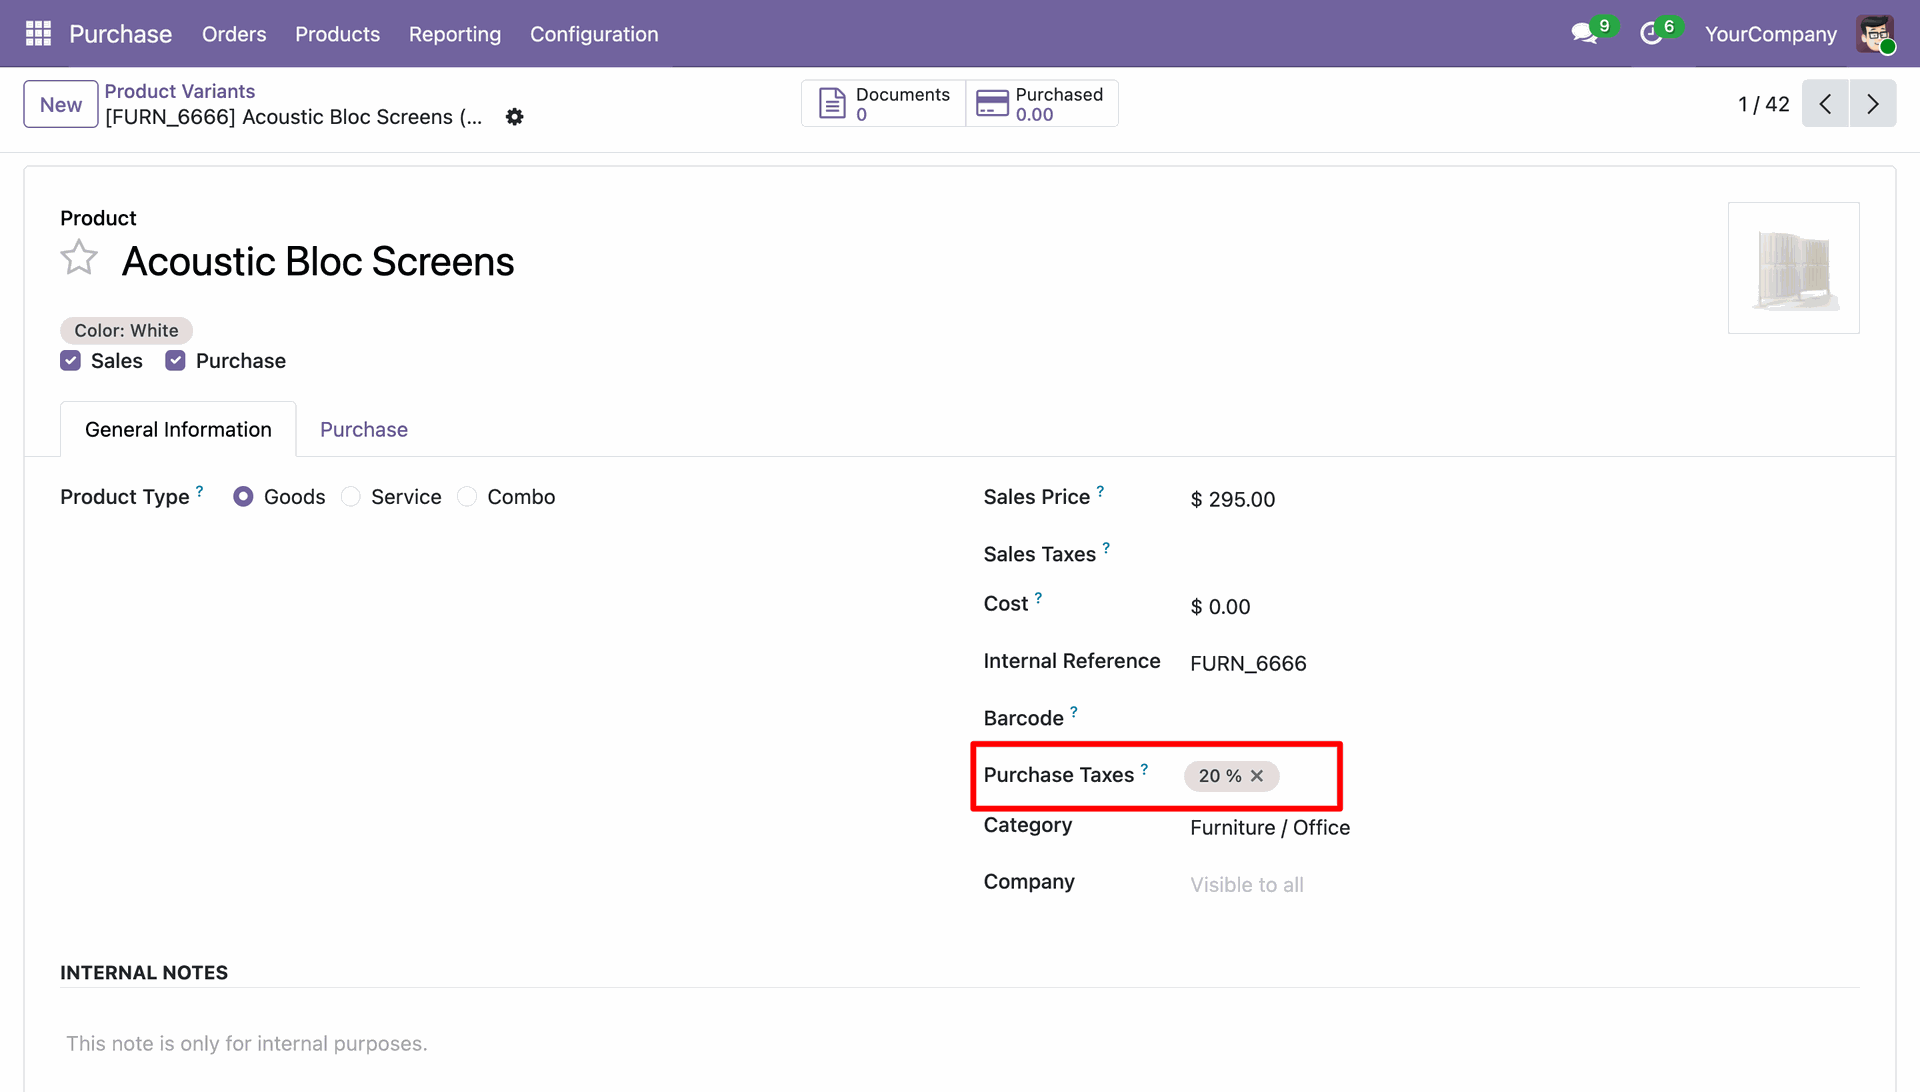Open the activities clock icon
The image size is (1920, 1092).
click(x=1651, y=34)
